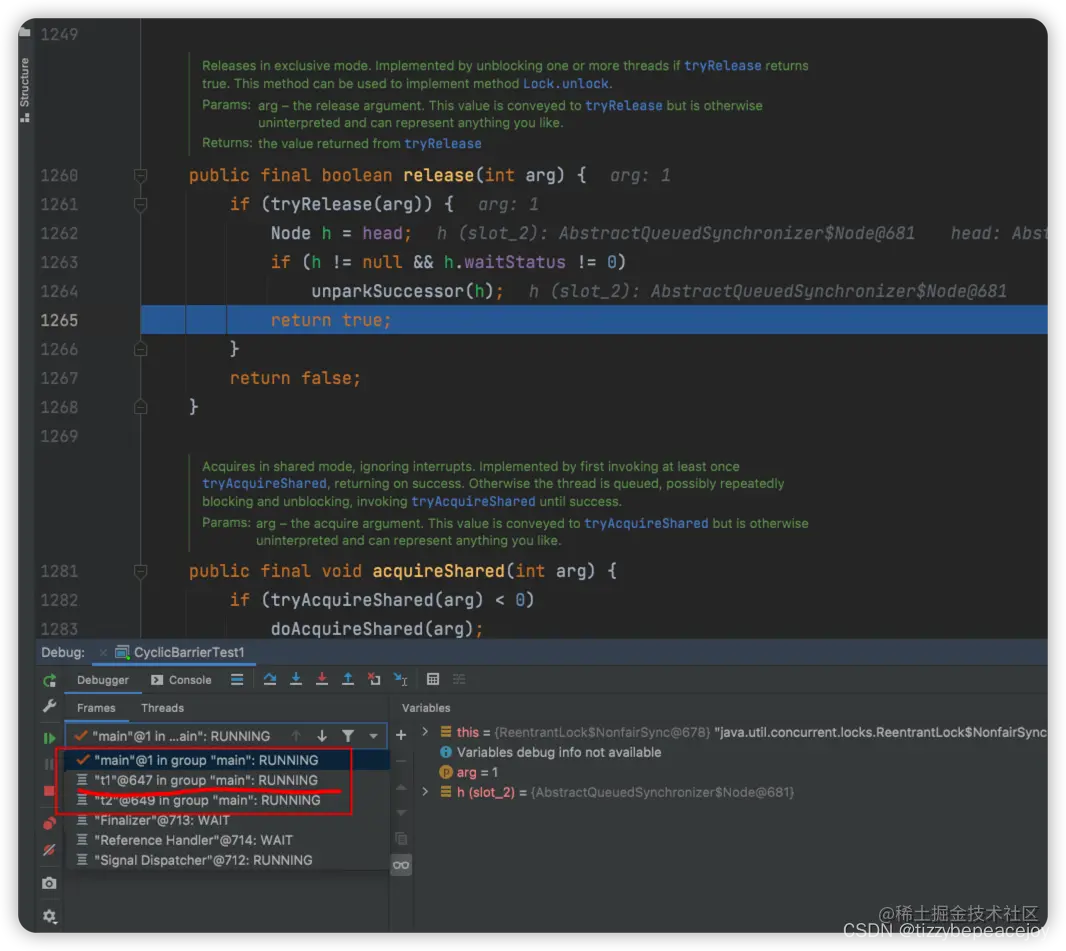Click Step Into blue arrow icon
1066x951 pixels.
(x=296, y=680)
